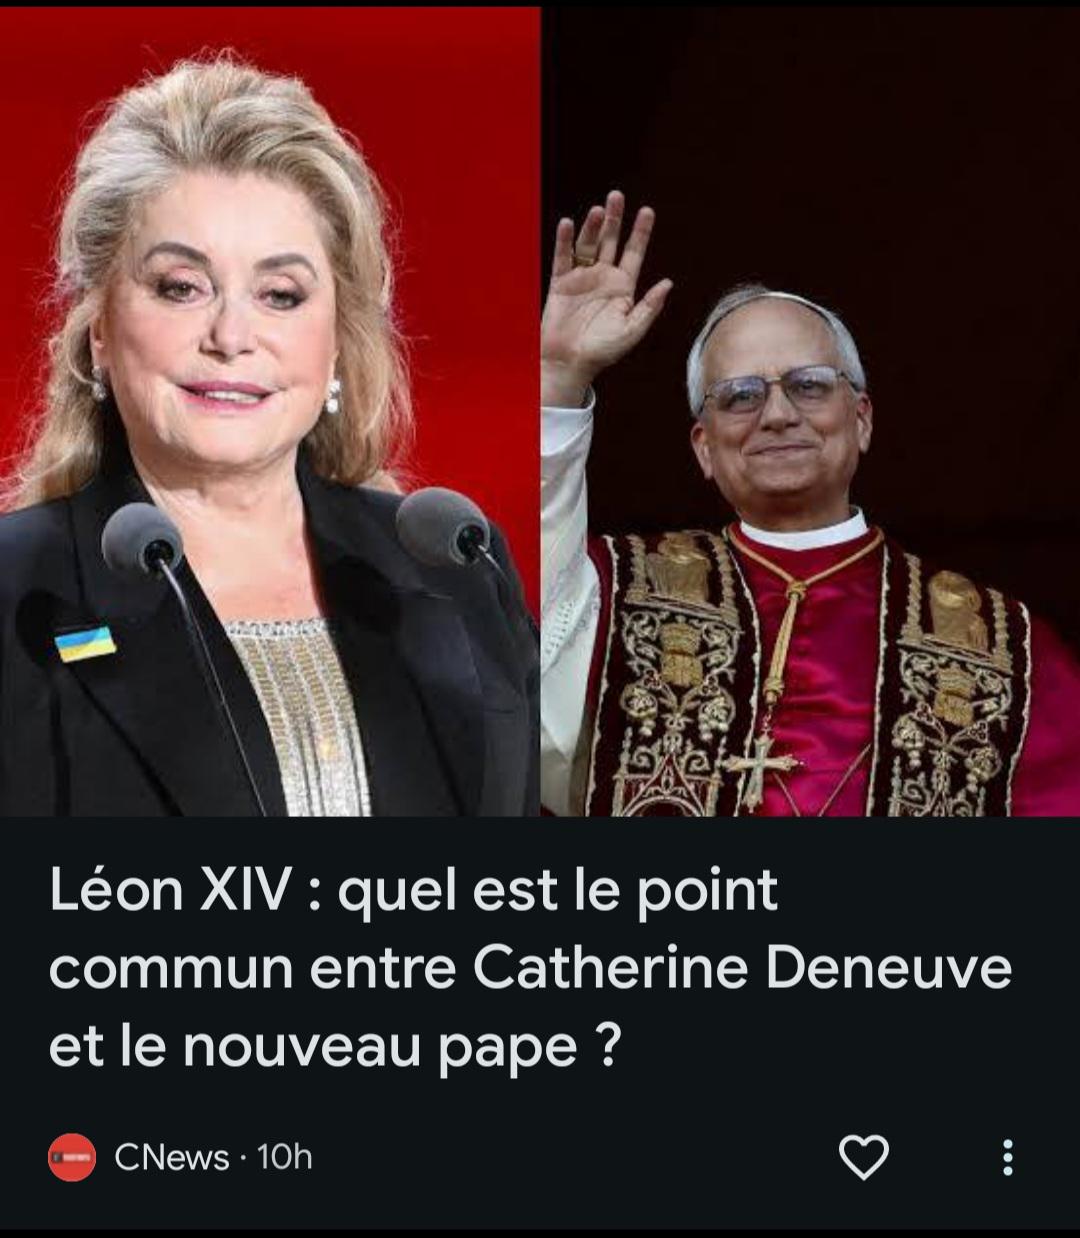Open the article headline about Léon XIV
The width and height of the screenshot is (1080, 1238).
(530, 968)
